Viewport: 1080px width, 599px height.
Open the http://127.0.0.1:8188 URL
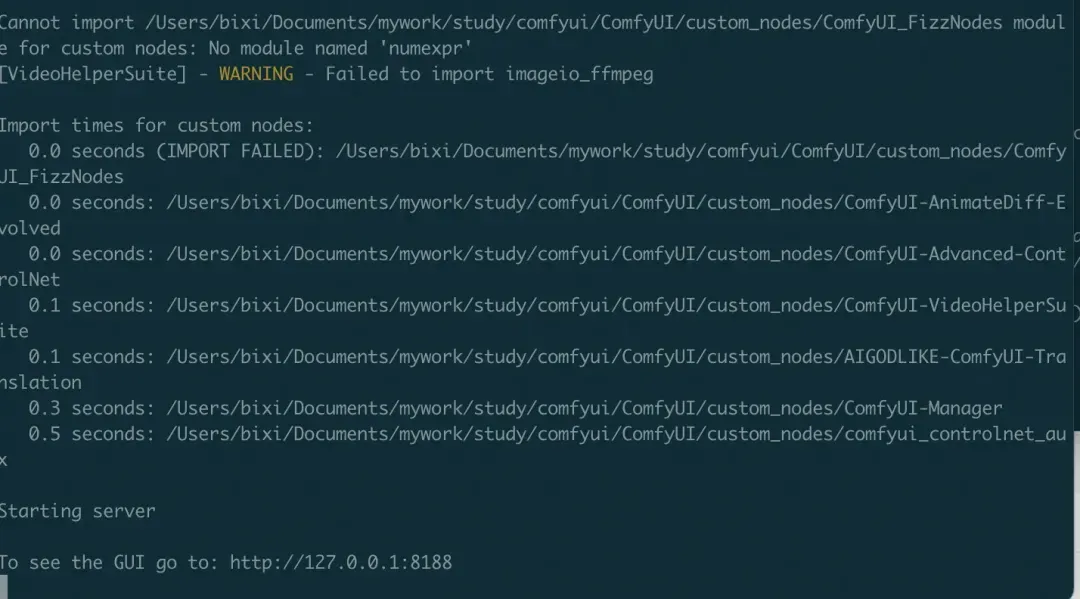point(341,563)
